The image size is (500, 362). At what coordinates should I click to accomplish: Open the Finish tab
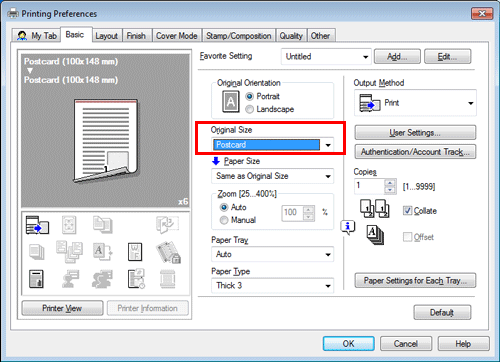coord(136,36)
